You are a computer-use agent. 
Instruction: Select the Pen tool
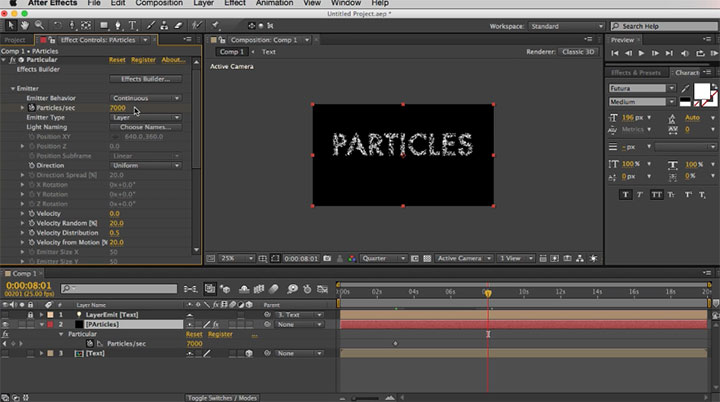click(x=118, y=26)
